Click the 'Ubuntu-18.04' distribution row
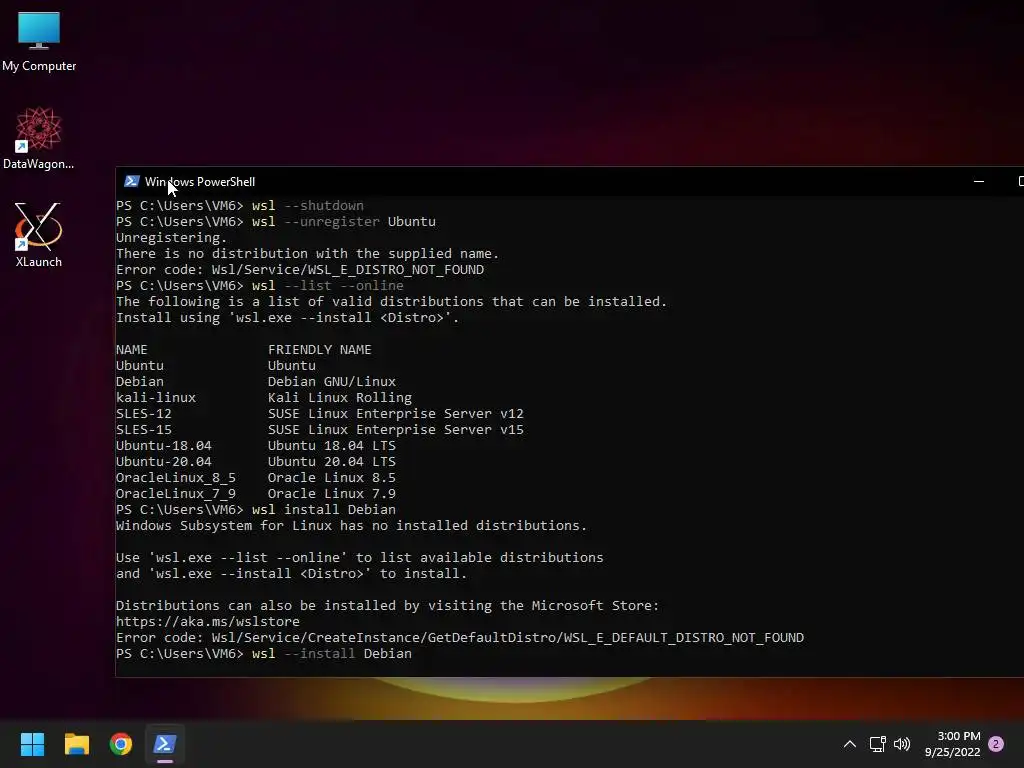The height and width of the screenshot is (768, 1024). [x=256, y=445]
